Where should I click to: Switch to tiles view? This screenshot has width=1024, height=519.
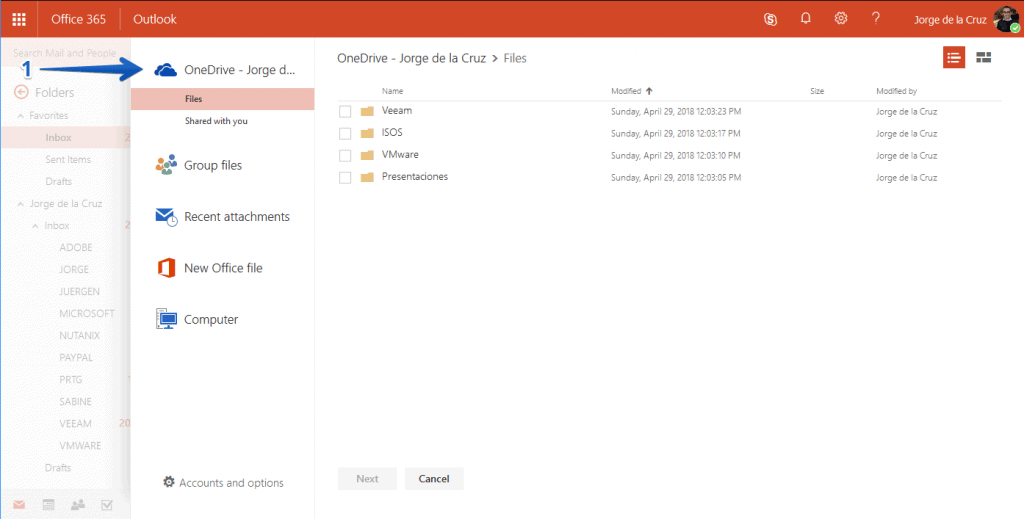coord(984,57)
